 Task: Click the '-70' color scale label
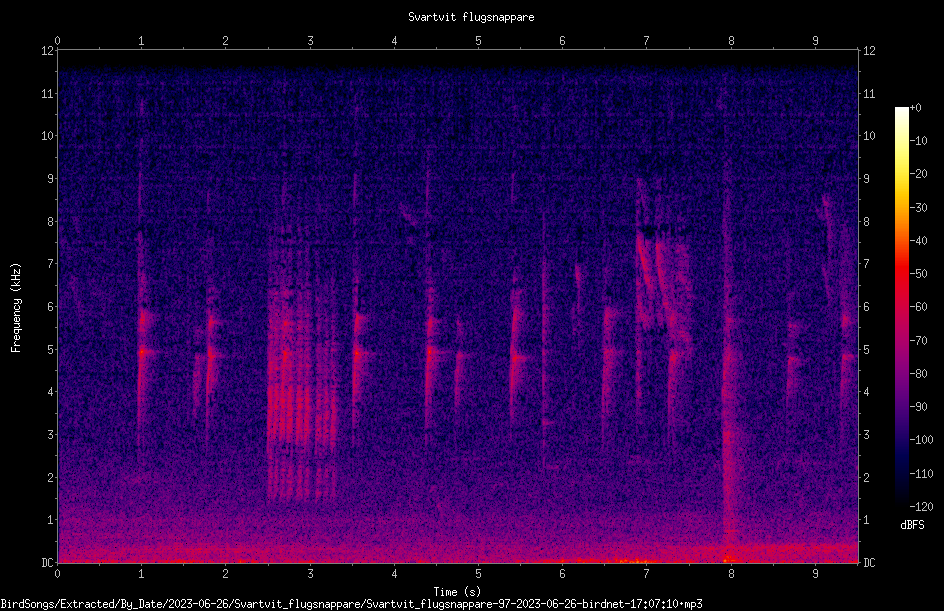[919, 341]
